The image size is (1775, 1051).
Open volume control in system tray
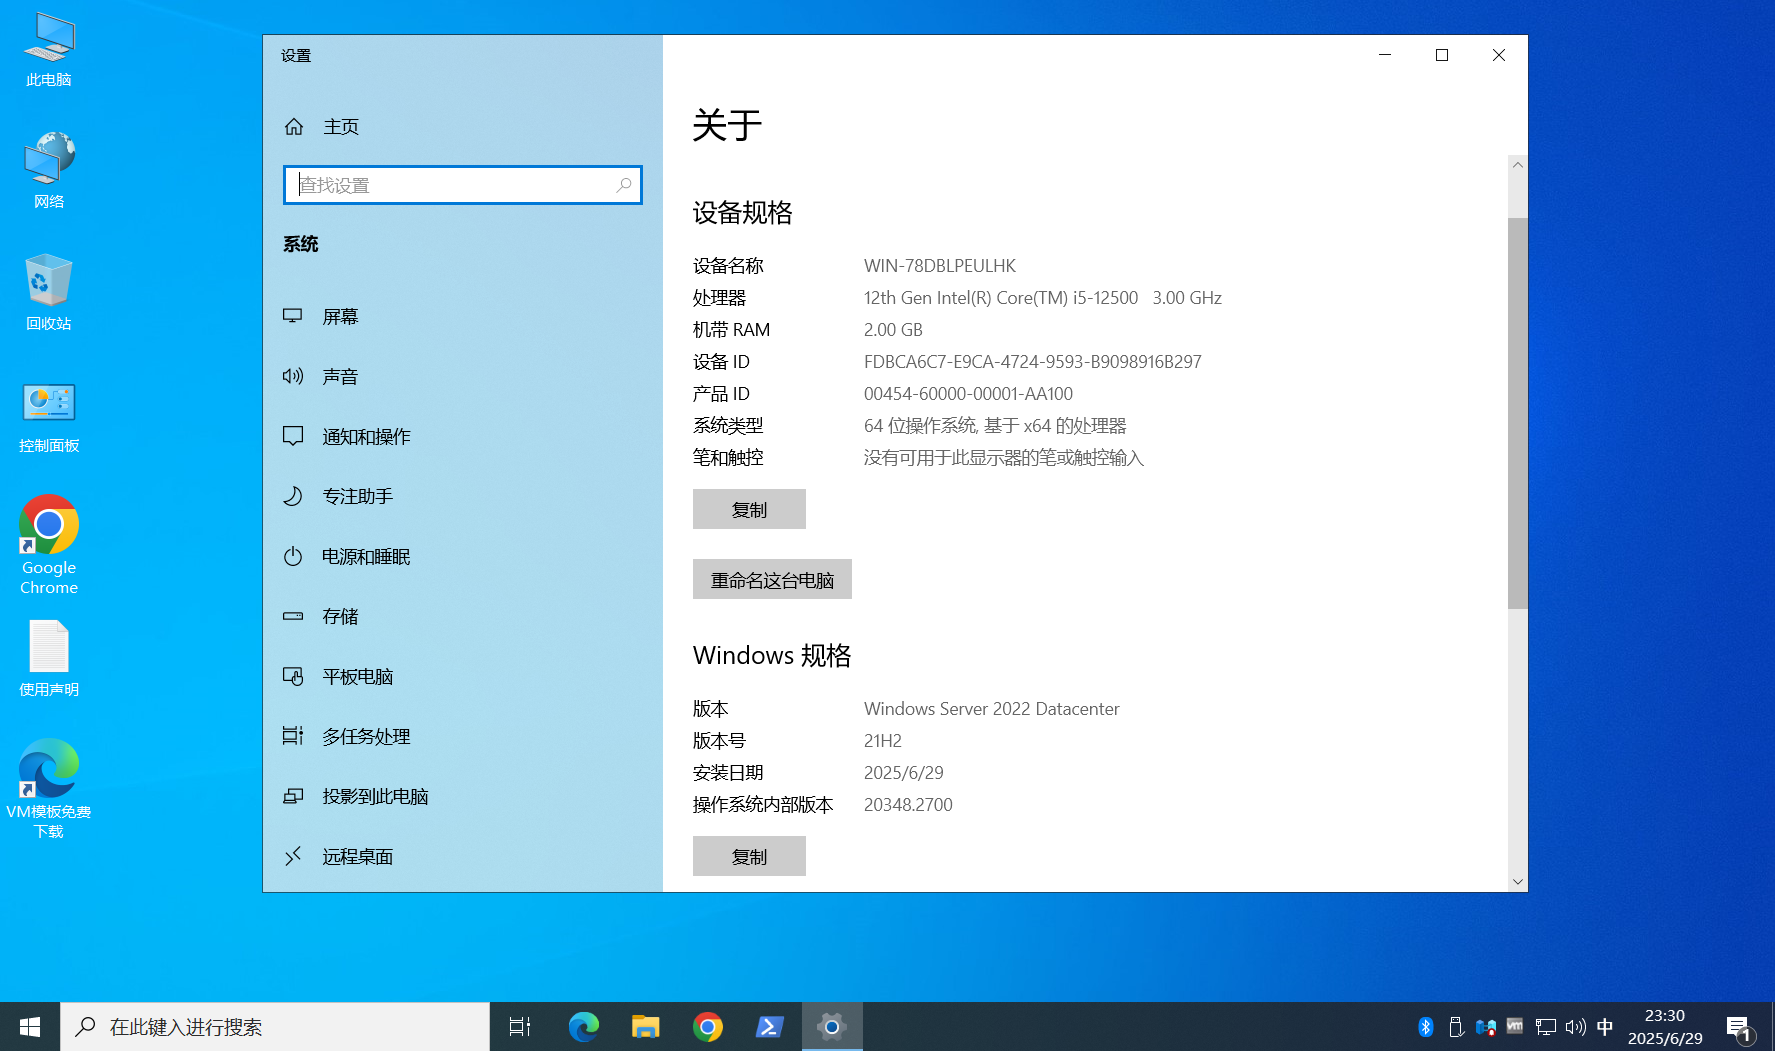pos(1576,1027)
